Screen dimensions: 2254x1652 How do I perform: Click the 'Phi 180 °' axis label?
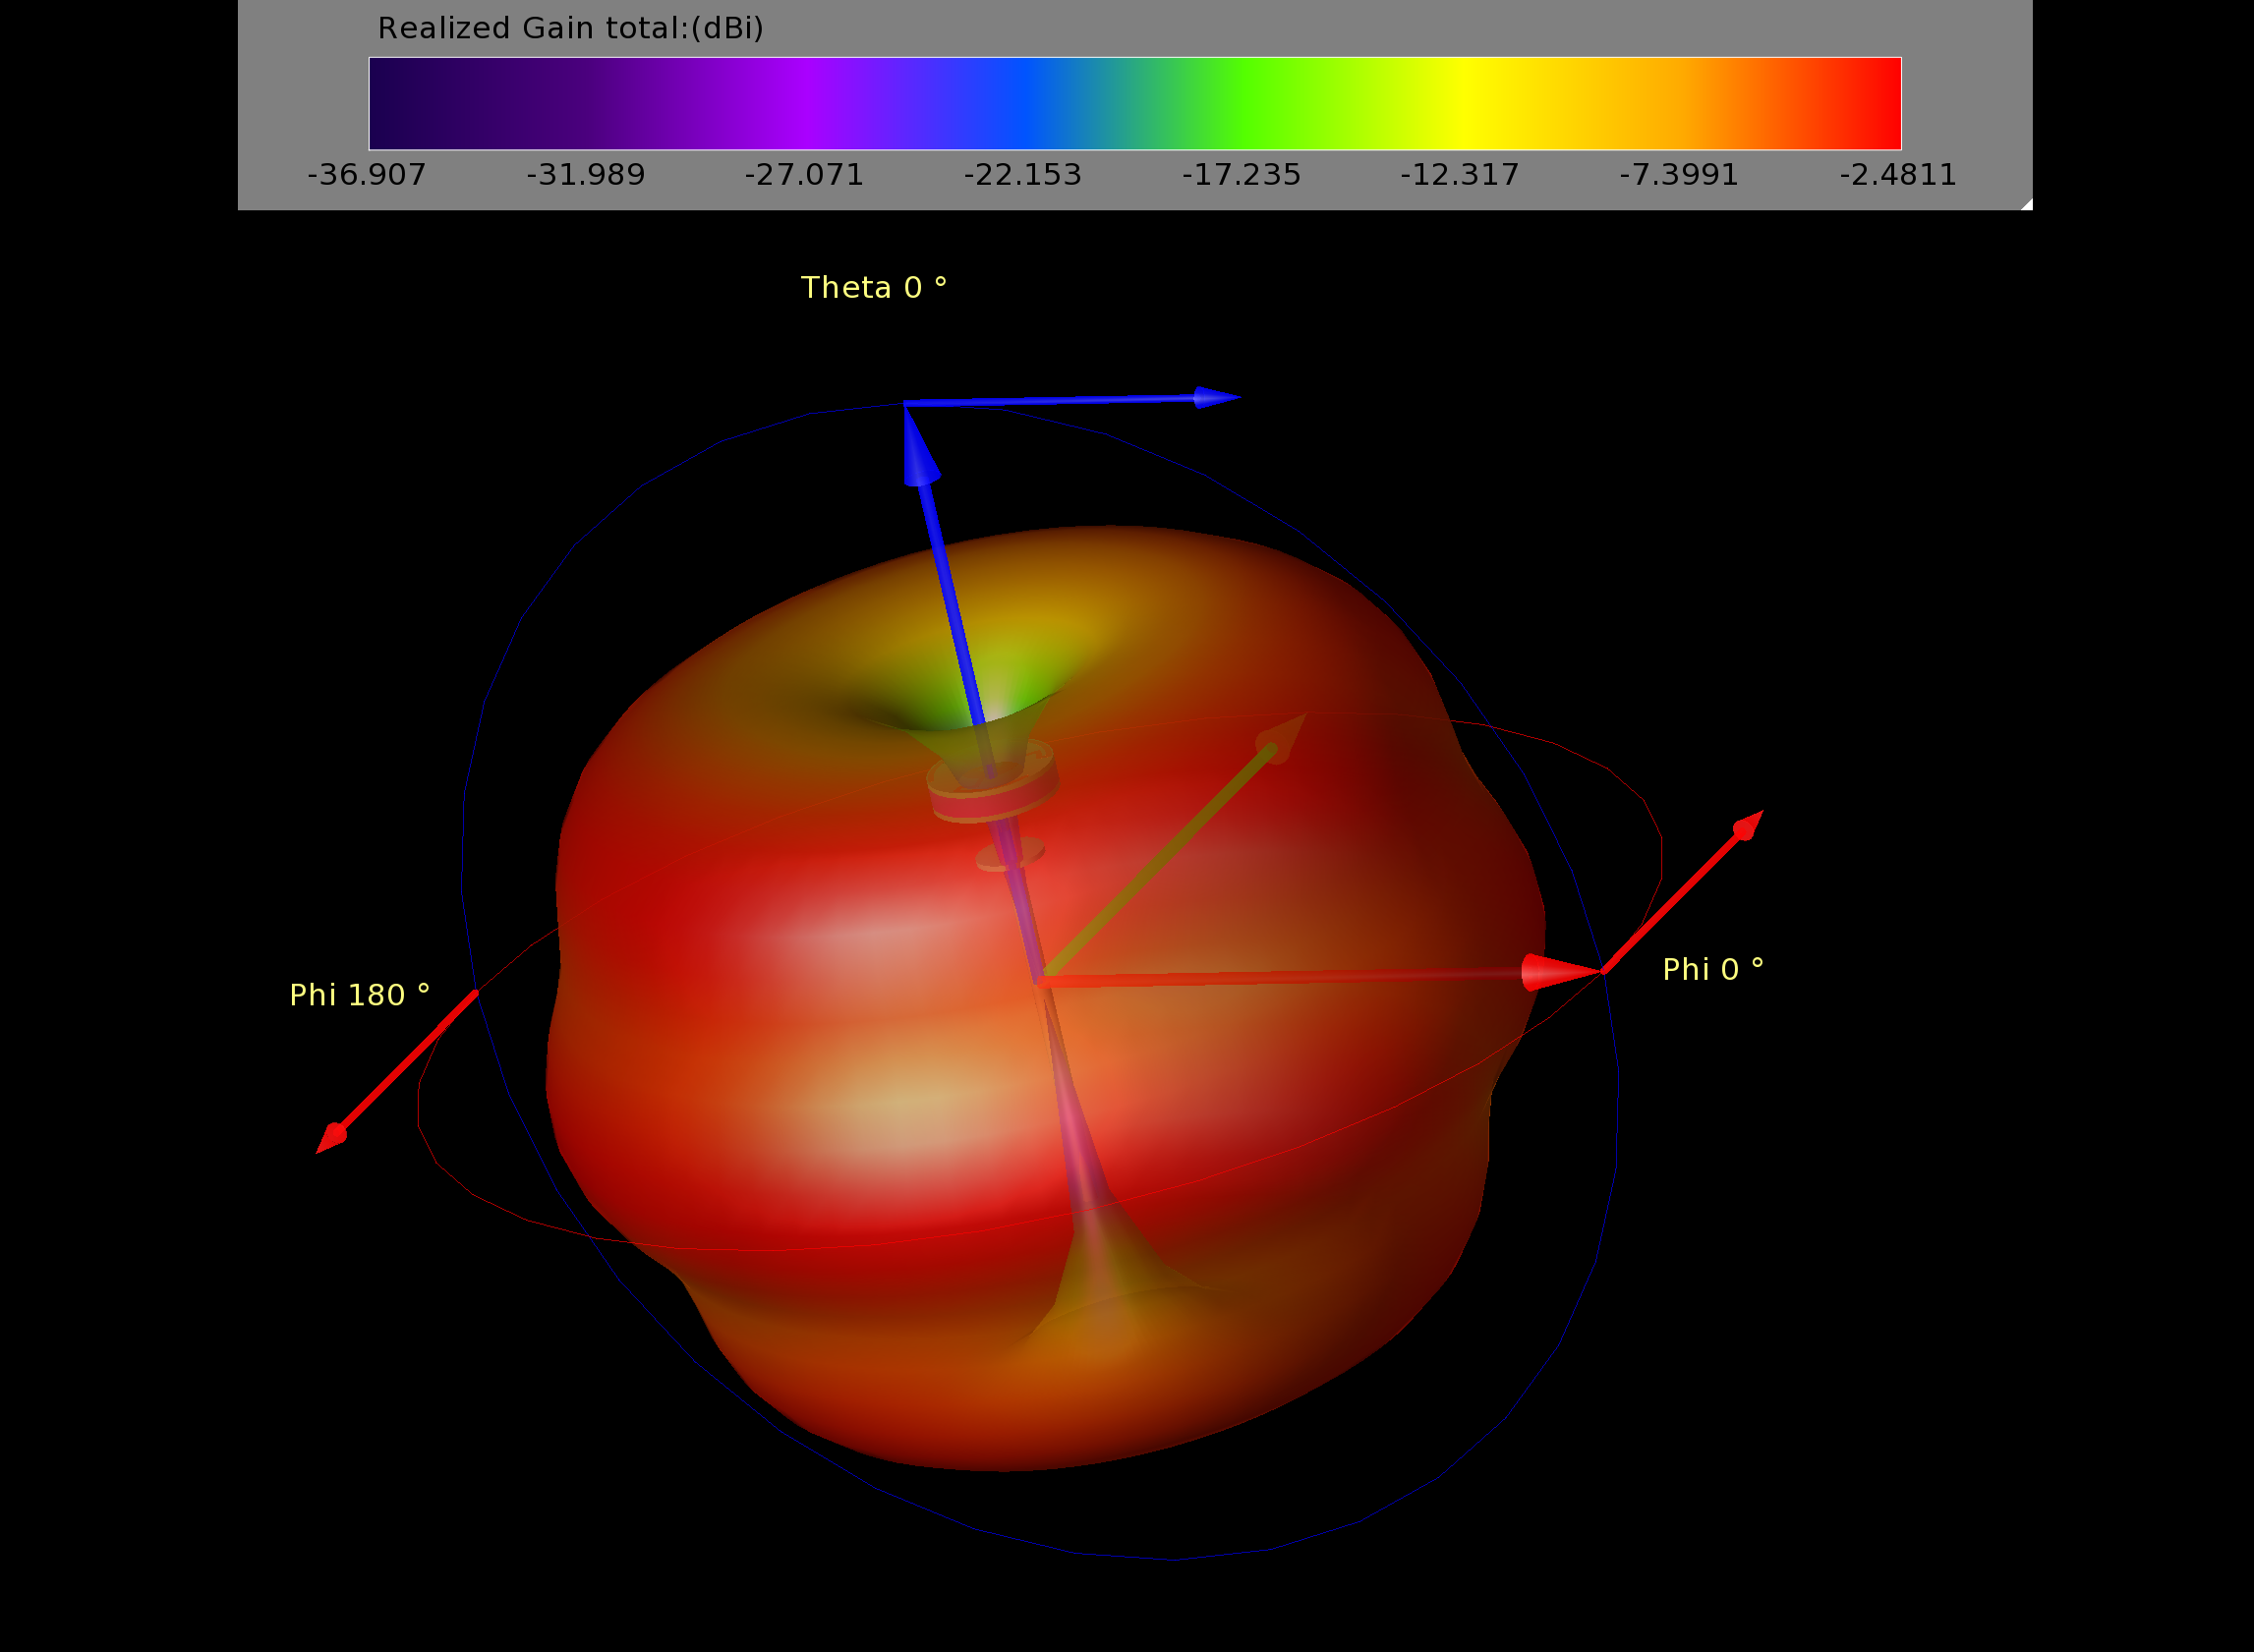tap(360, 995)
